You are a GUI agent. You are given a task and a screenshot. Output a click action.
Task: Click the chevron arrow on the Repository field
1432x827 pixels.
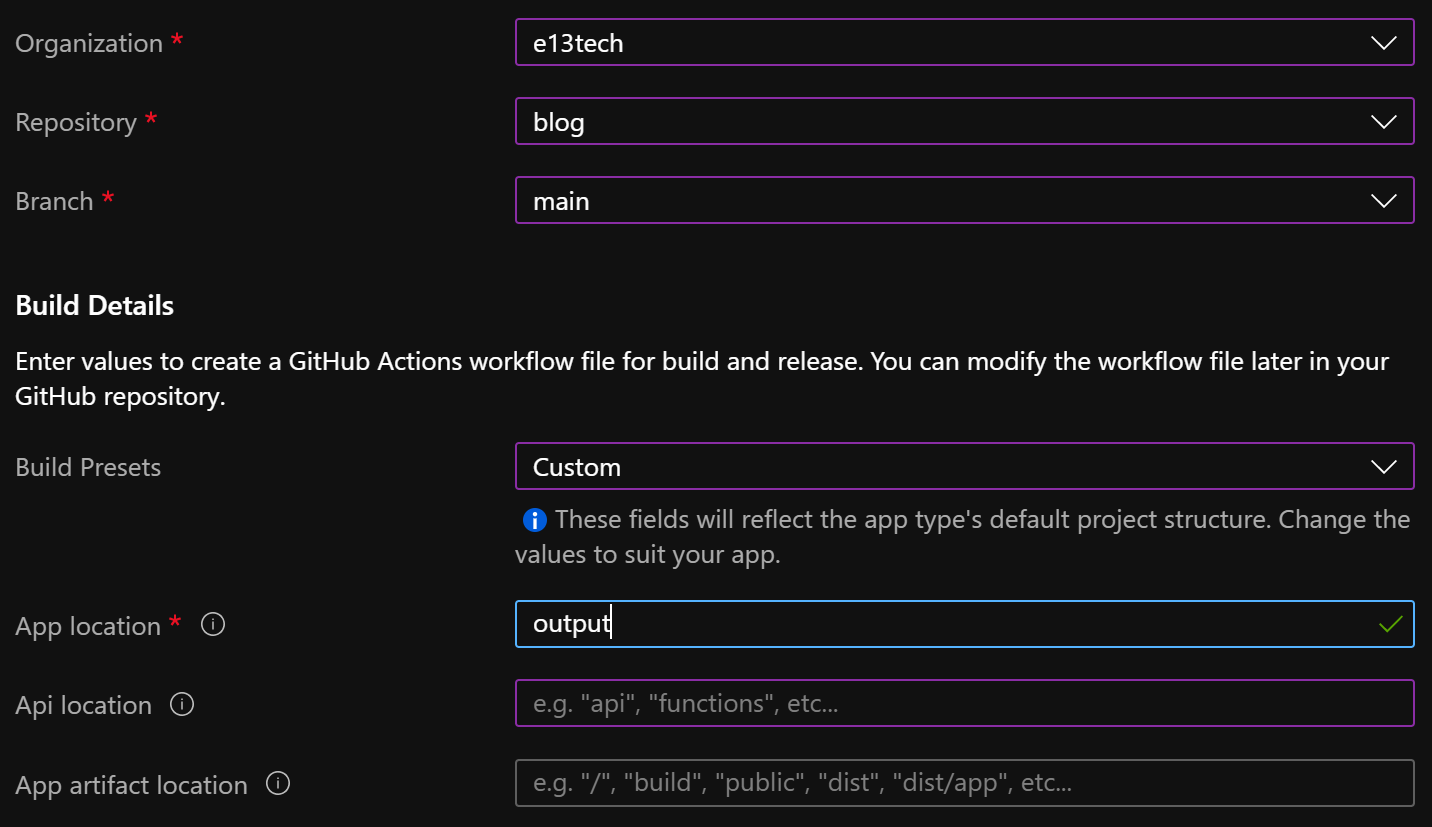1383,122
